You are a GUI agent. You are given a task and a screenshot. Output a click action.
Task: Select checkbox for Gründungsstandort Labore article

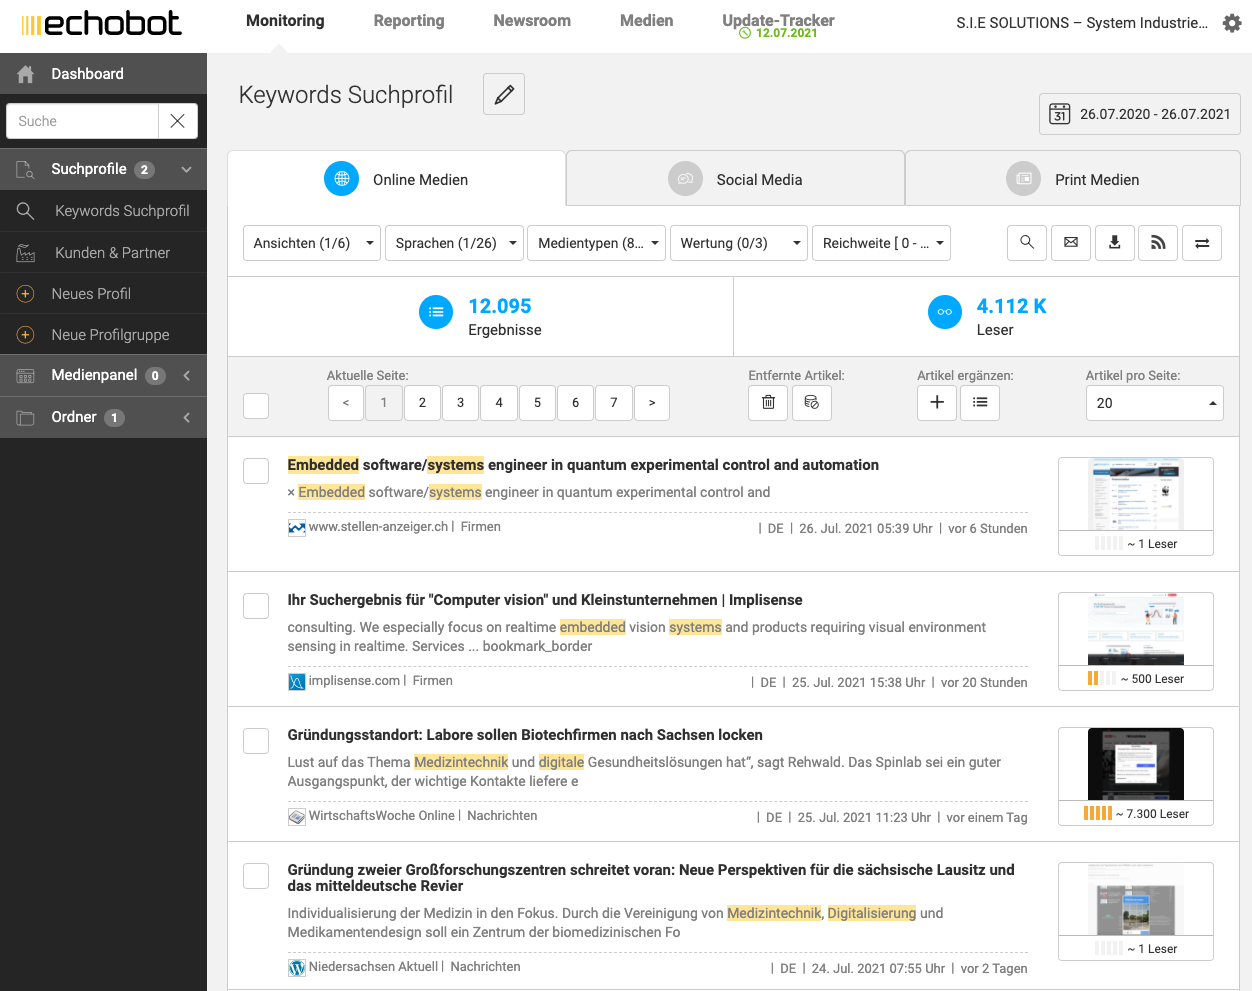(x=256, y=741)
